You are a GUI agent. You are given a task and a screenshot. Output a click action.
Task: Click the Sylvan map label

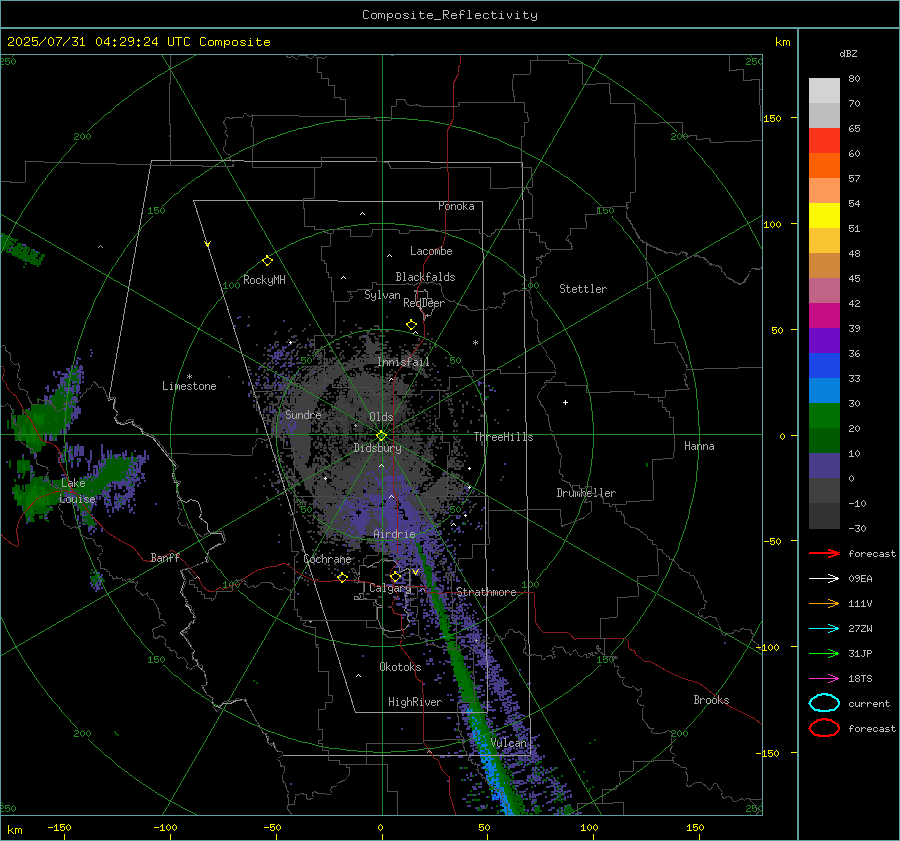pyautogui.click(x=382, y=295)
